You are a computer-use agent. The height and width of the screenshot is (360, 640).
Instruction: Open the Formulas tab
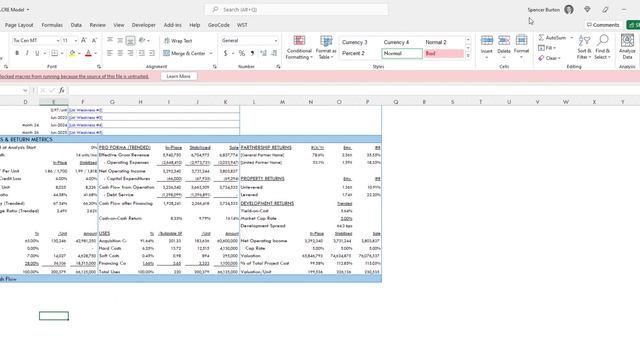[52, 25]
